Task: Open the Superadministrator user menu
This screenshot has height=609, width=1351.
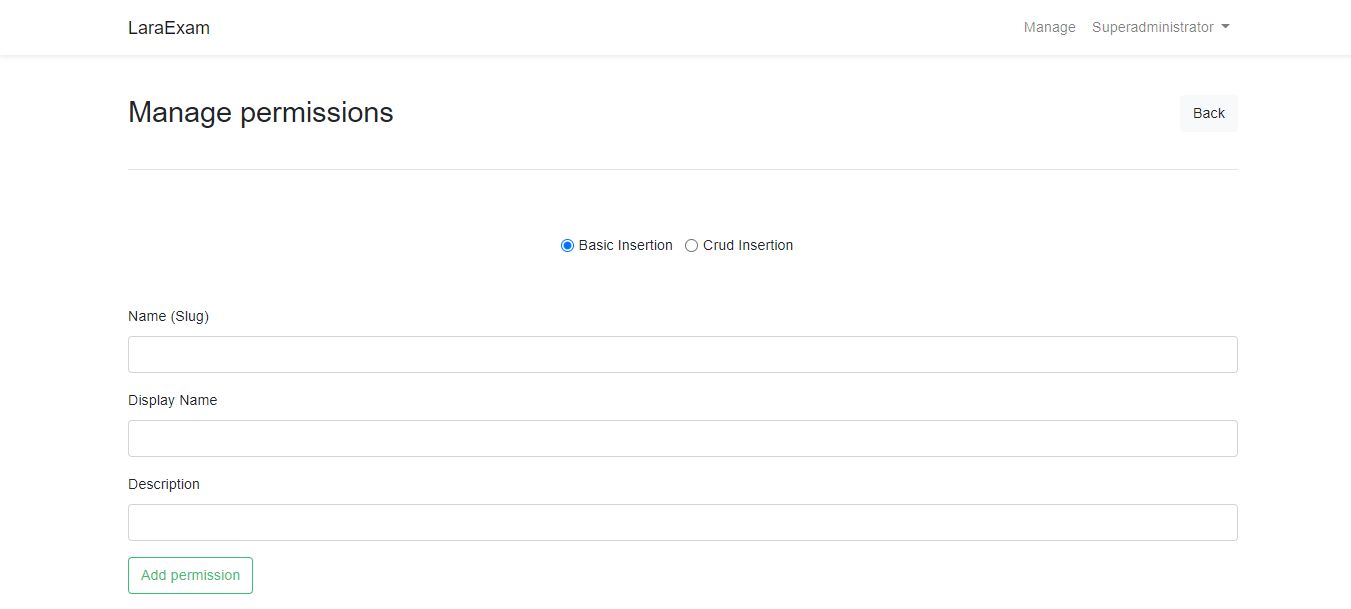Action: (x=1152, y=28)
